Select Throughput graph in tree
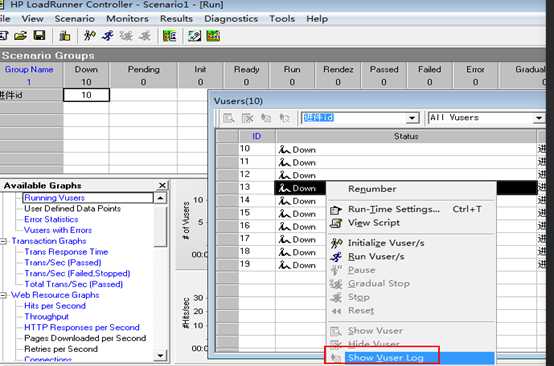 coord(46,317)
